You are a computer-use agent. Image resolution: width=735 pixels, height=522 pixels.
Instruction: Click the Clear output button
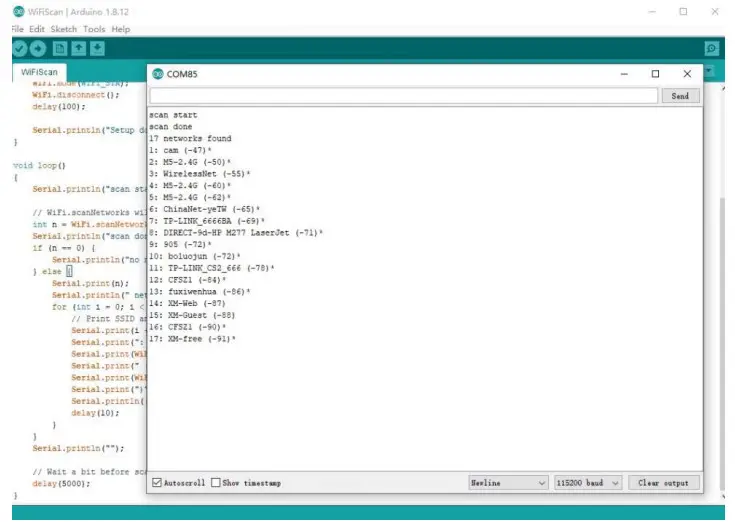tap(664, 483)
